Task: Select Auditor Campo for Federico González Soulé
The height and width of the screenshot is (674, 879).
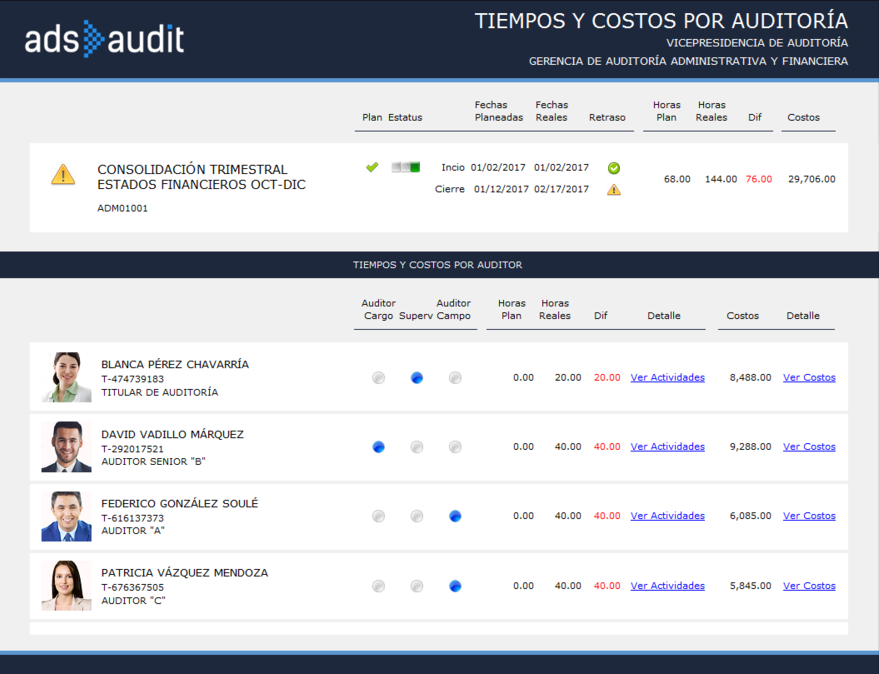Action: point(455,516)
